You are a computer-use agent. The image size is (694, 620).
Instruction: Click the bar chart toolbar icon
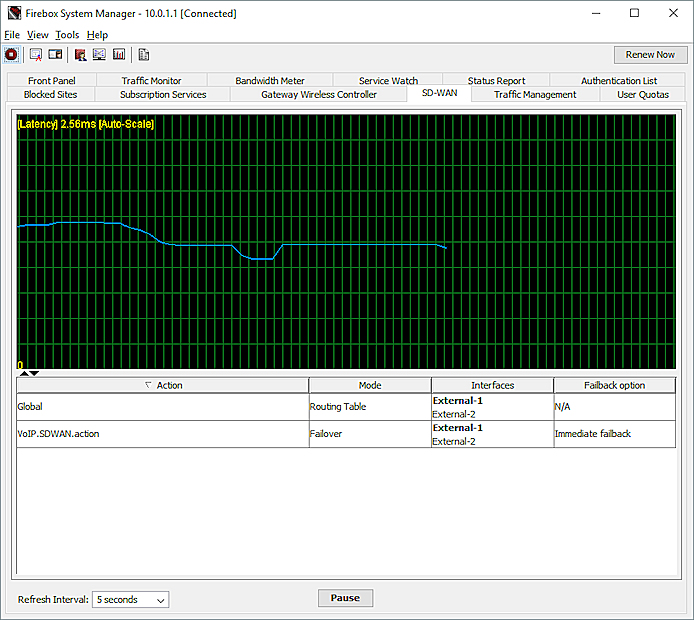click(x=119, y=54)
